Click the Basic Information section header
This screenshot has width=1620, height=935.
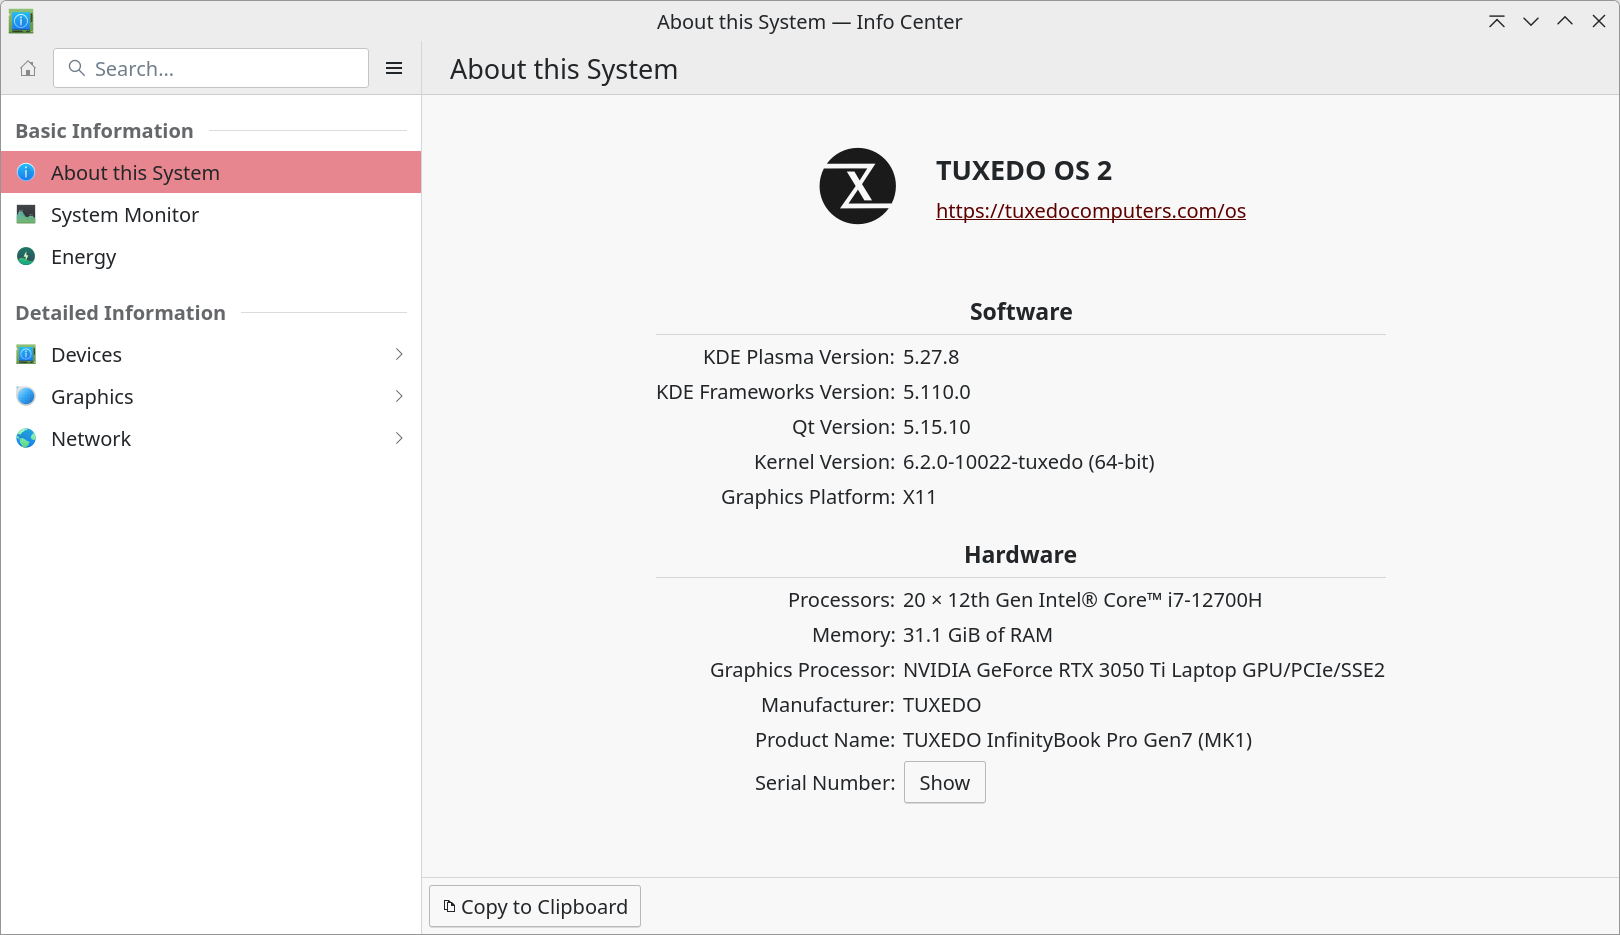(x=104, y=131)
